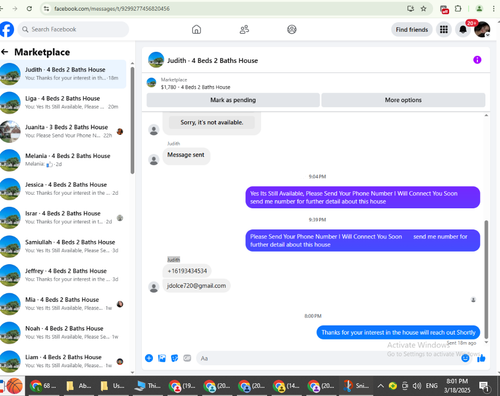Click the browser reload button
Screen dimensions: 500x396
click(29, 9)
